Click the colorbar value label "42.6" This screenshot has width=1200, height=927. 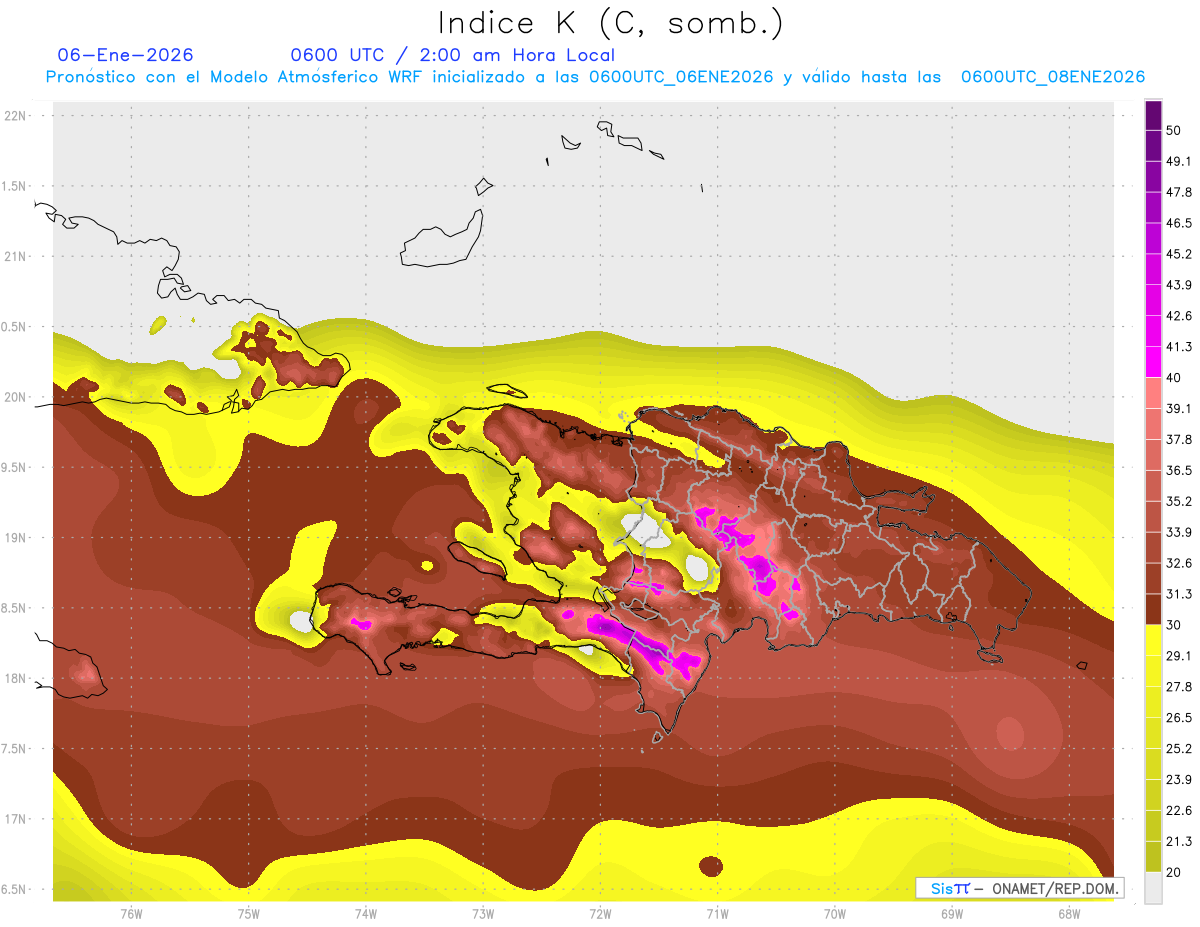(x=1178, y=316)
